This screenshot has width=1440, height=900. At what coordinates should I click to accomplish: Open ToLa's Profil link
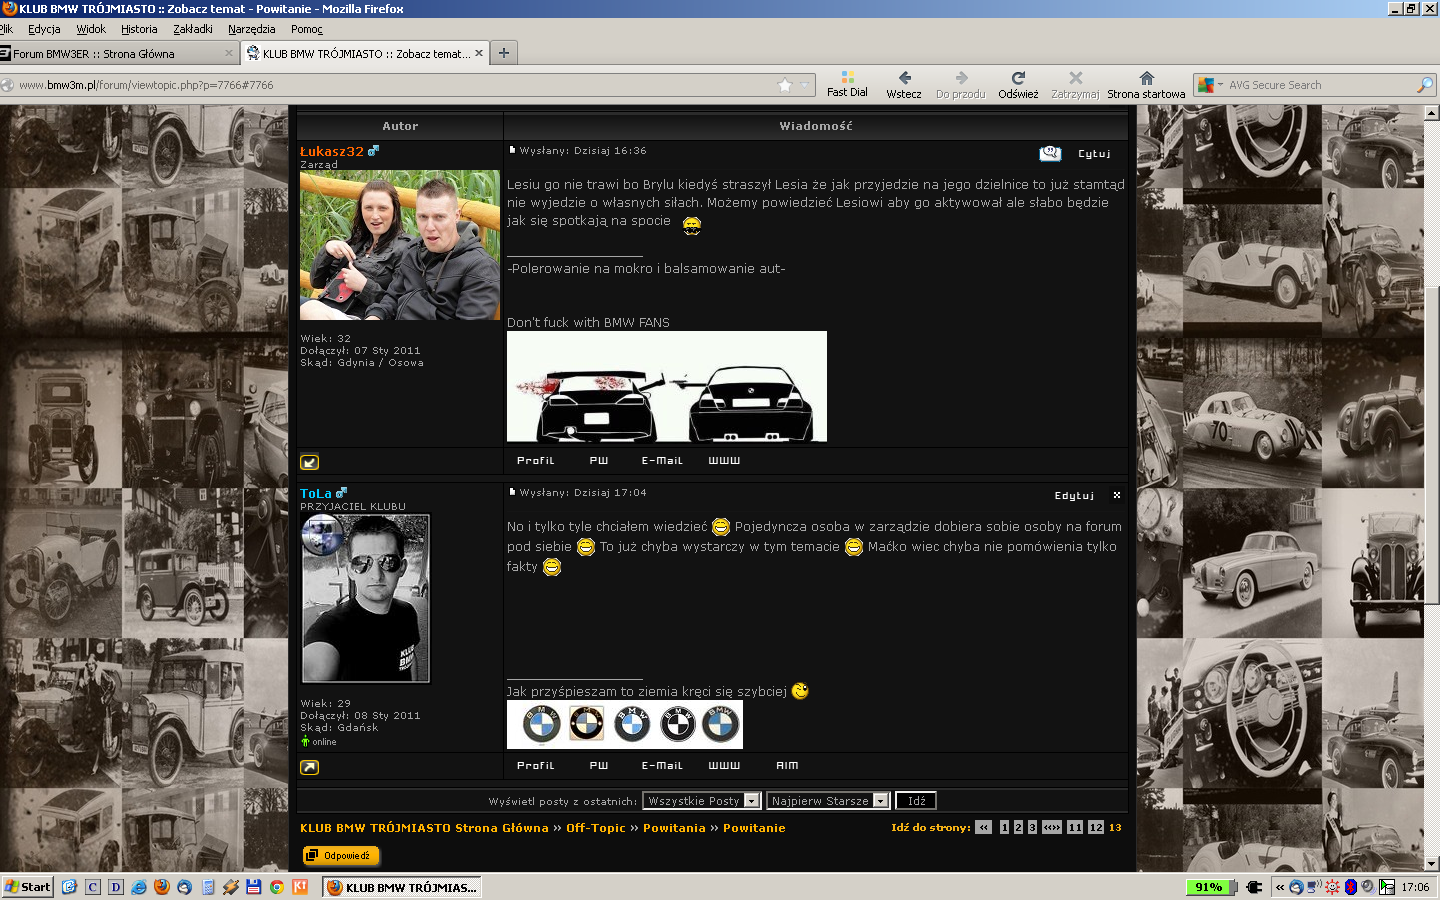coord(535,766)
